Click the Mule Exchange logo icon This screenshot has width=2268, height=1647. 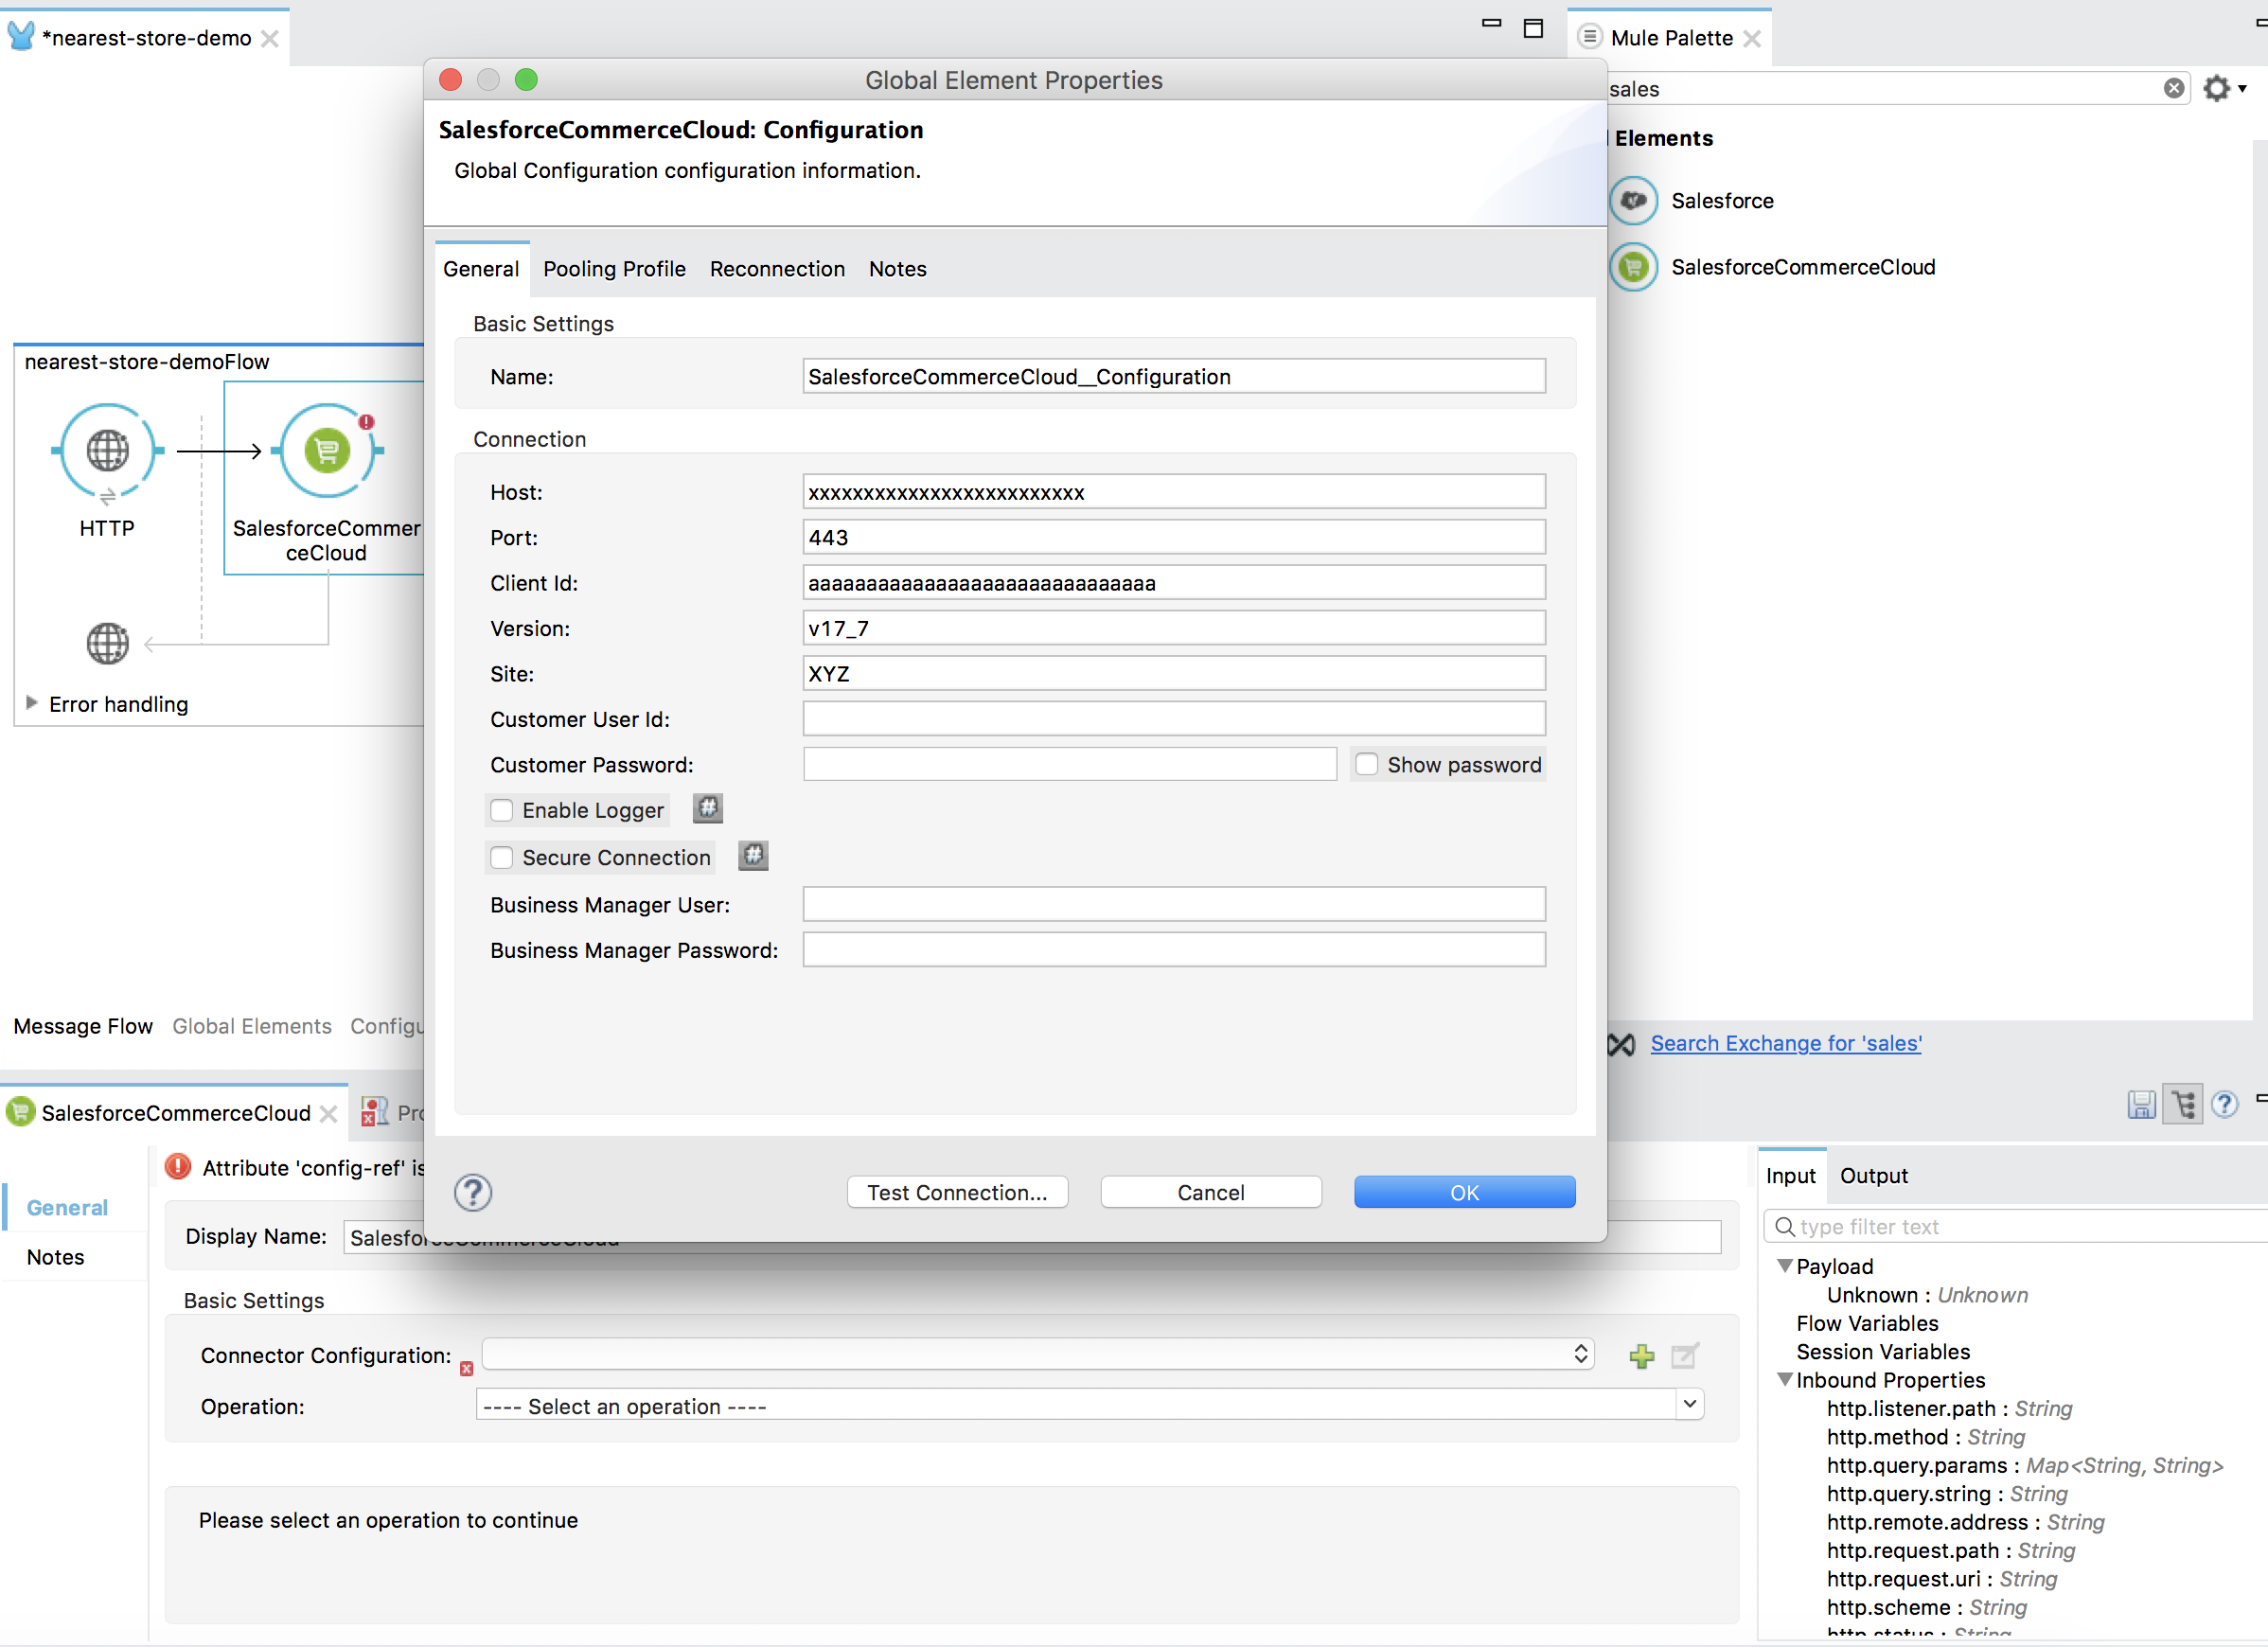point(1621,1044)
